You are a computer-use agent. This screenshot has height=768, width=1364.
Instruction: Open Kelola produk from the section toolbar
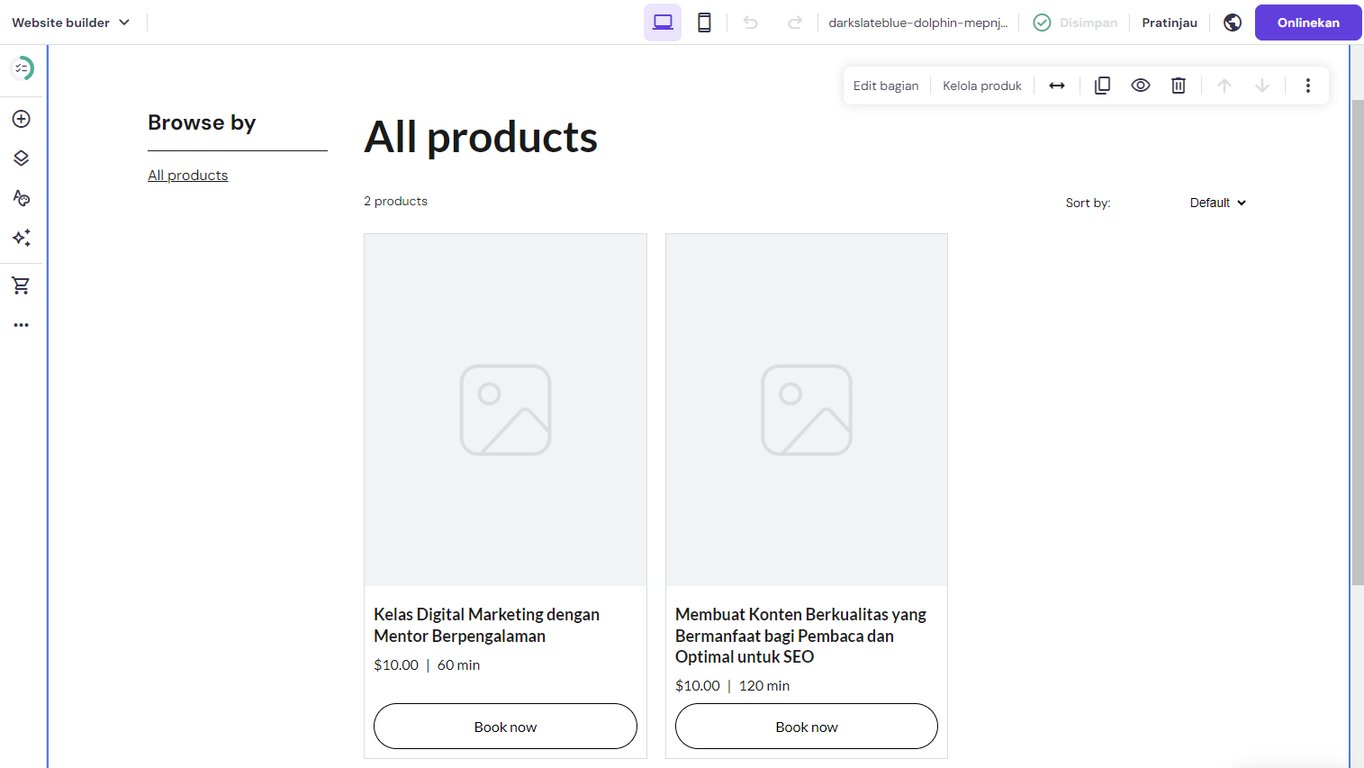(x=981, y=85)
